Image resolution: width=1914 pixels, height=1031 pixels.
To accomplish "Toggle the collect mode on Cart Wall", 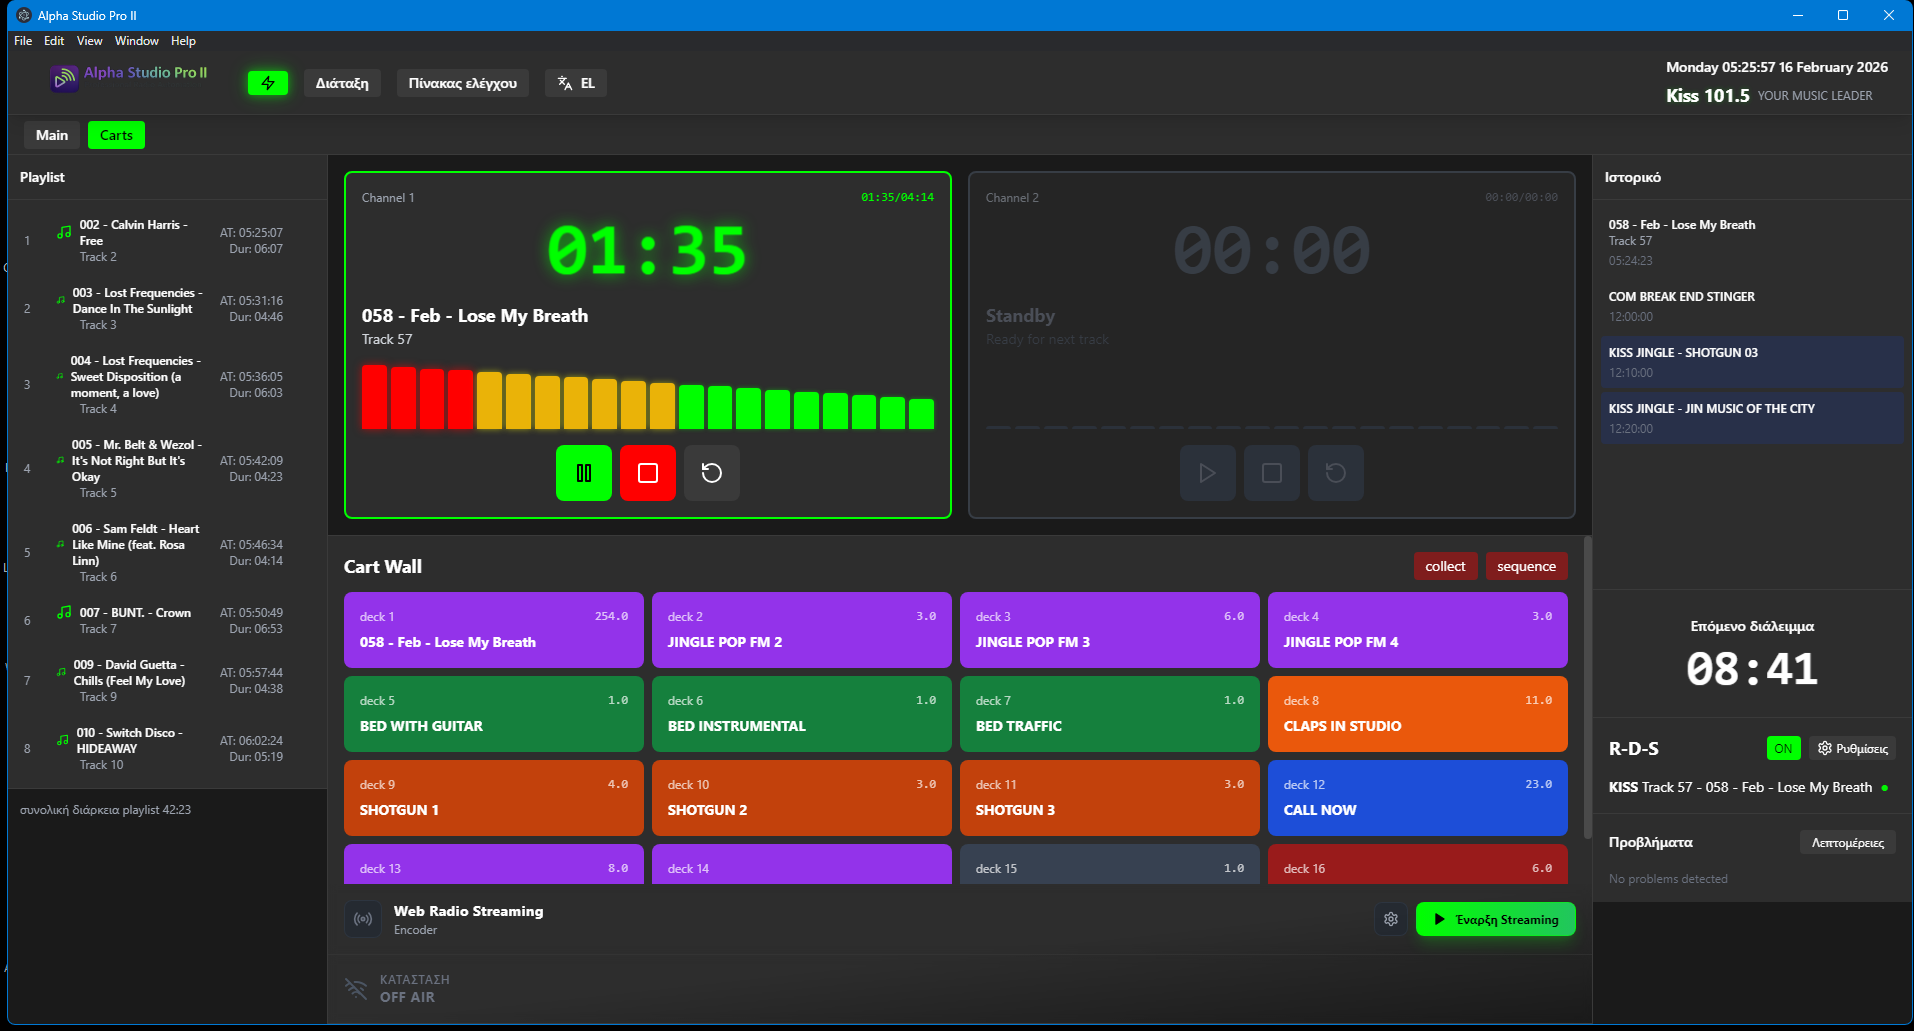I will point(1444,566).
